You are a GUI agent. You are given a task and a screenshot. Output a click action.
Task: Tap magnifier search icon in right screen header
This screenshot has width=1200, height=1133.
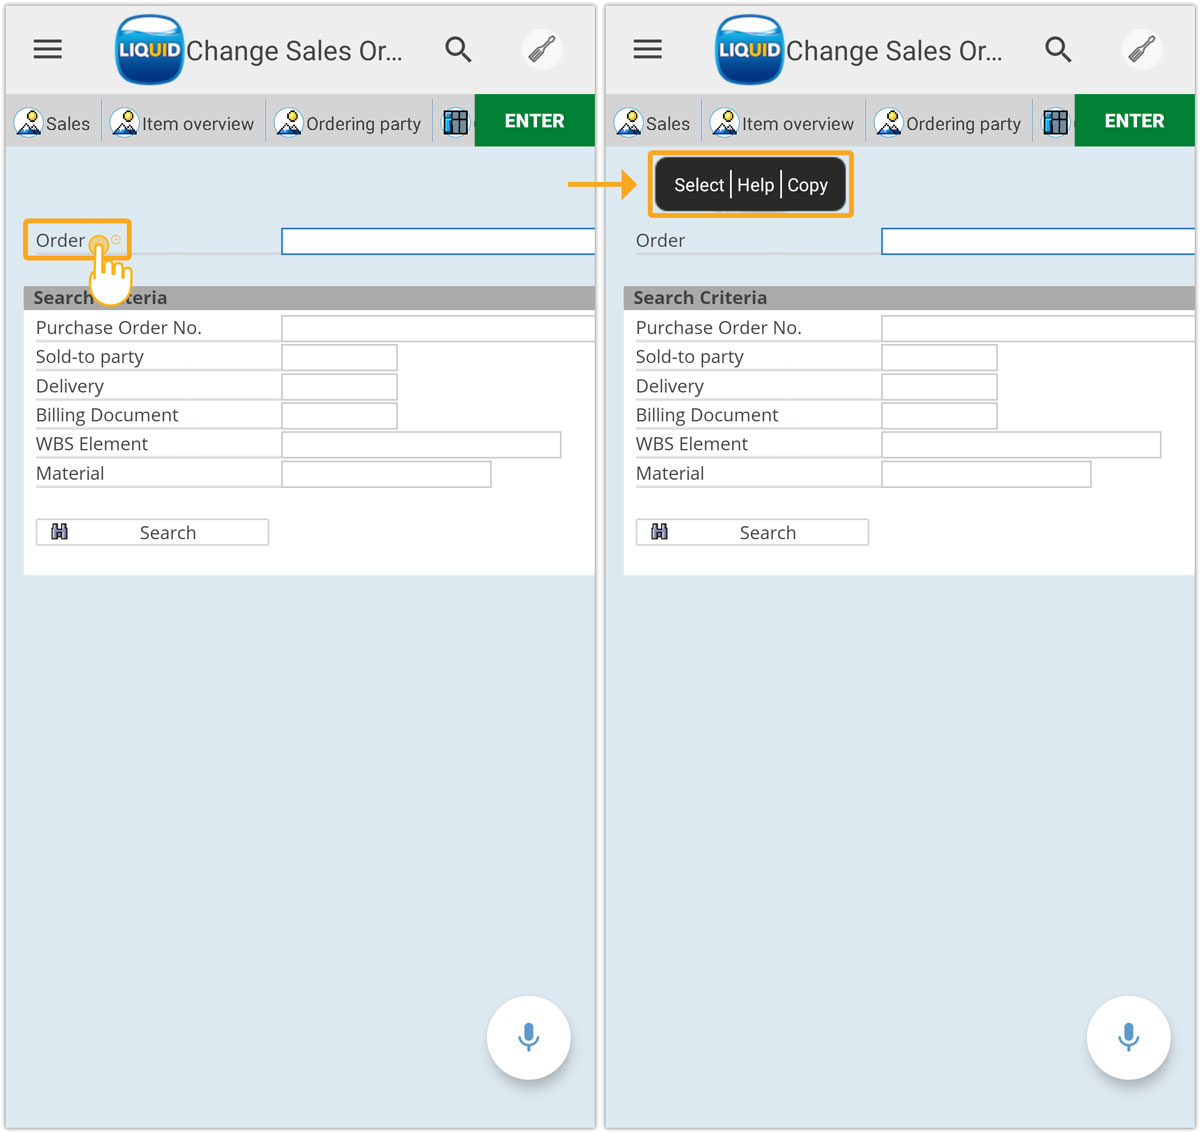point(1058,49)
